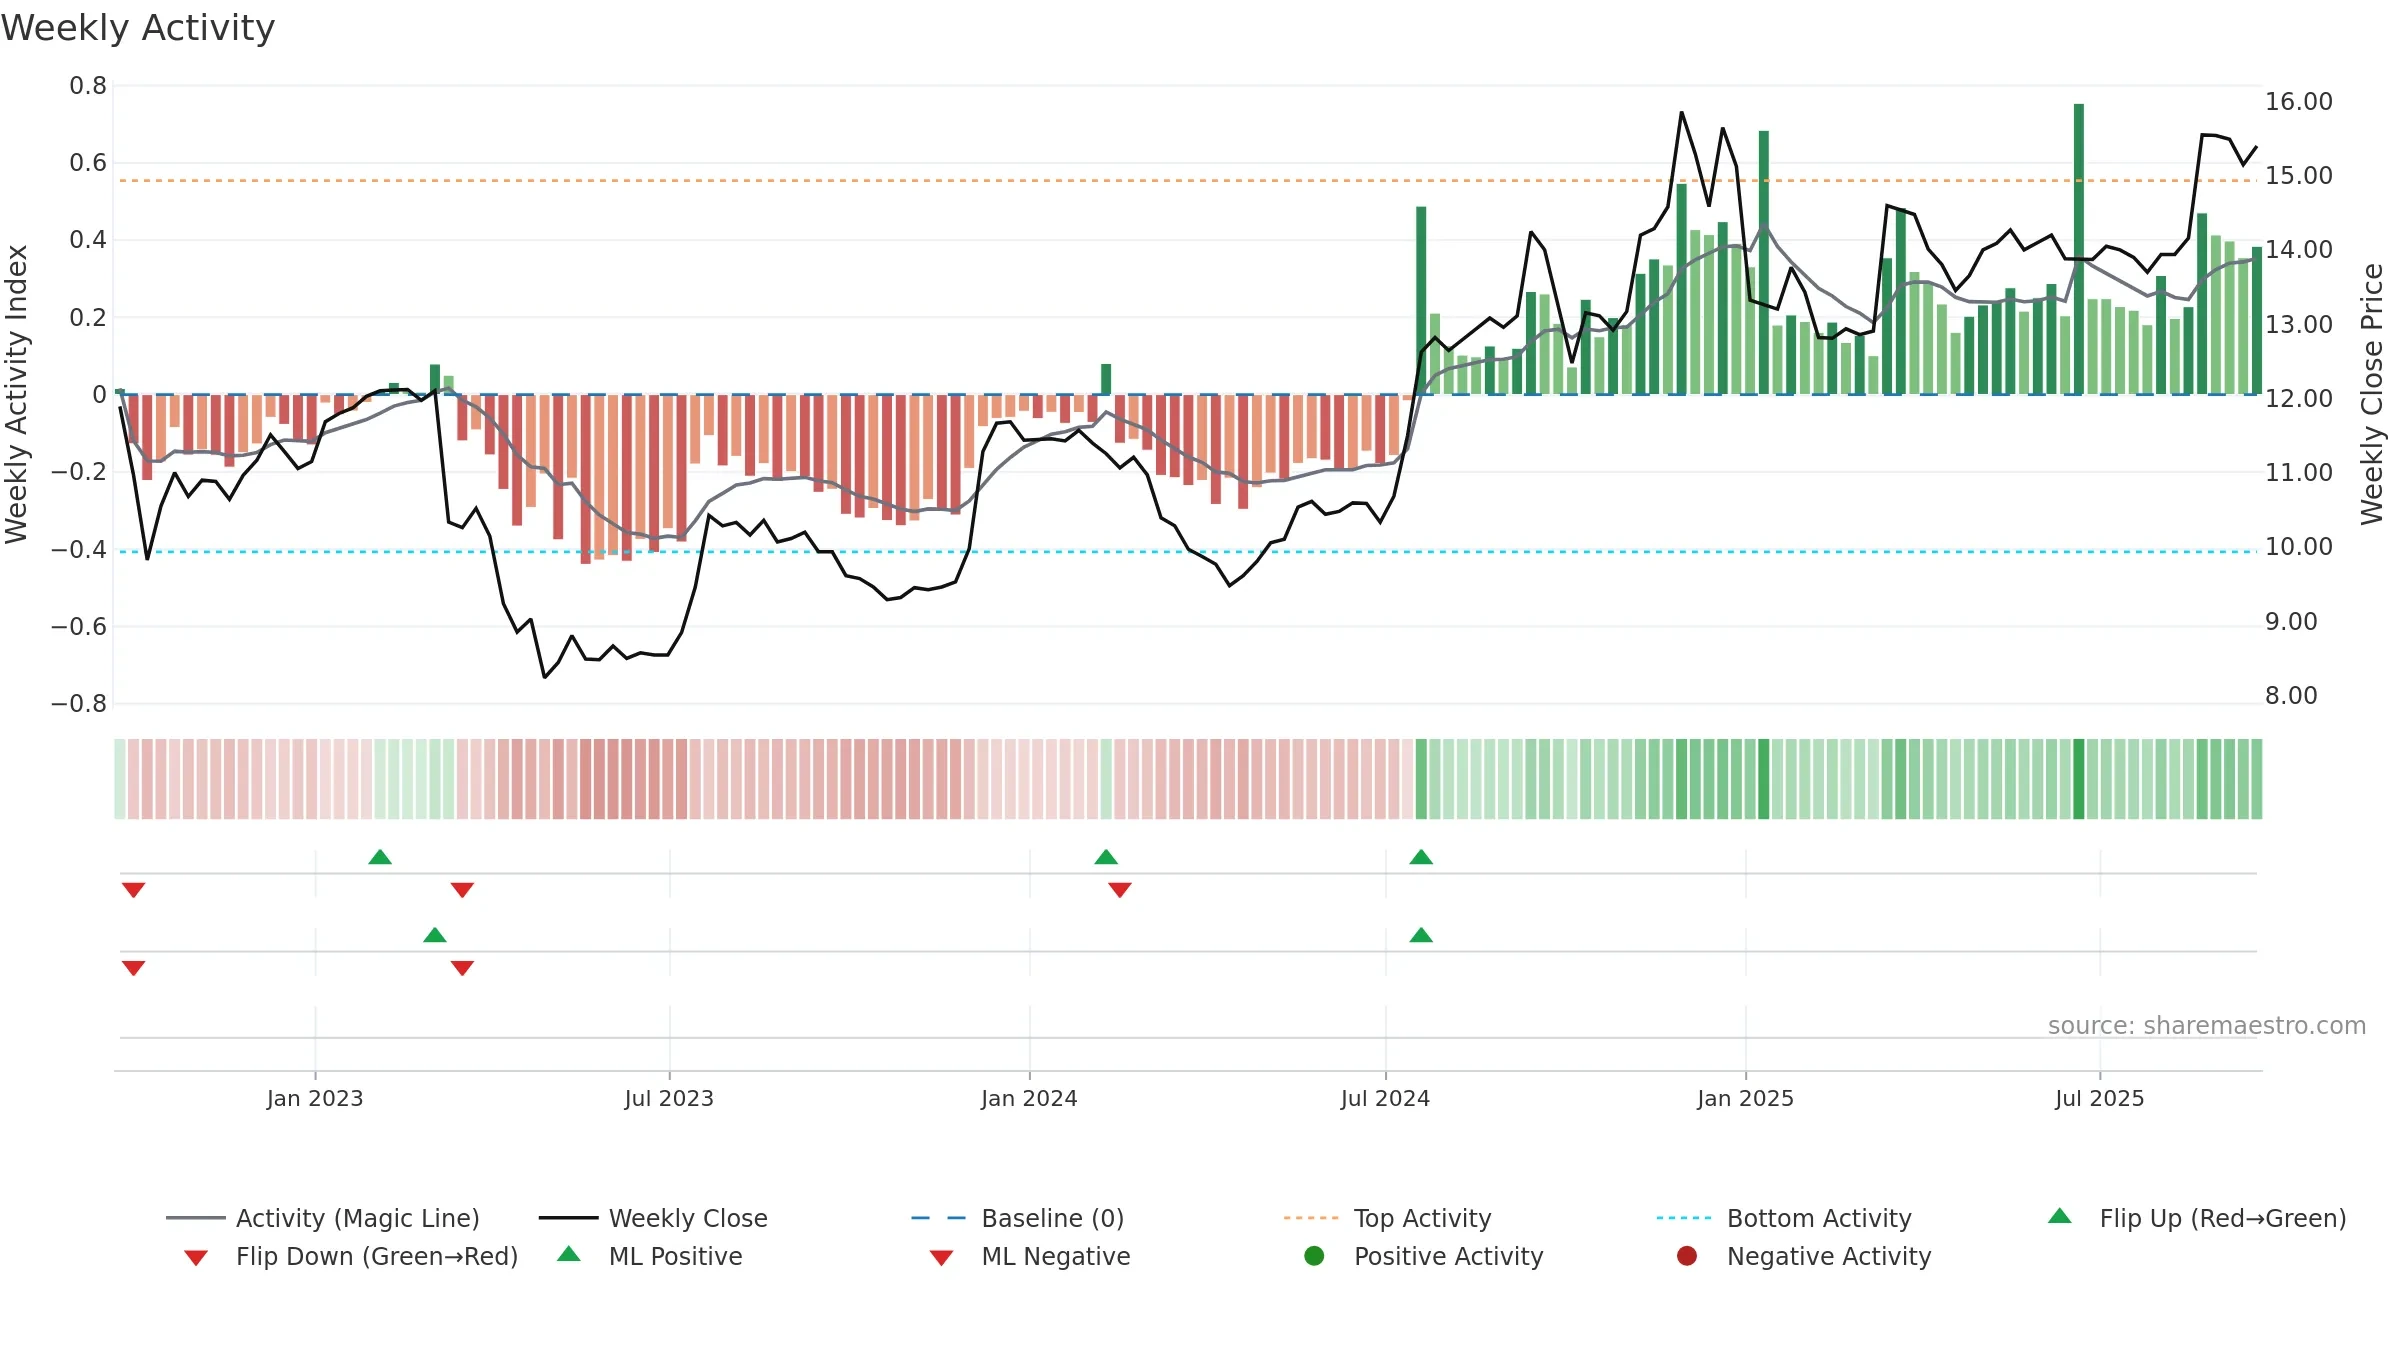Screen dimensions: 2400x1350
Task: Click the Negative Activity legend entry
Action: (1804, 1256)
